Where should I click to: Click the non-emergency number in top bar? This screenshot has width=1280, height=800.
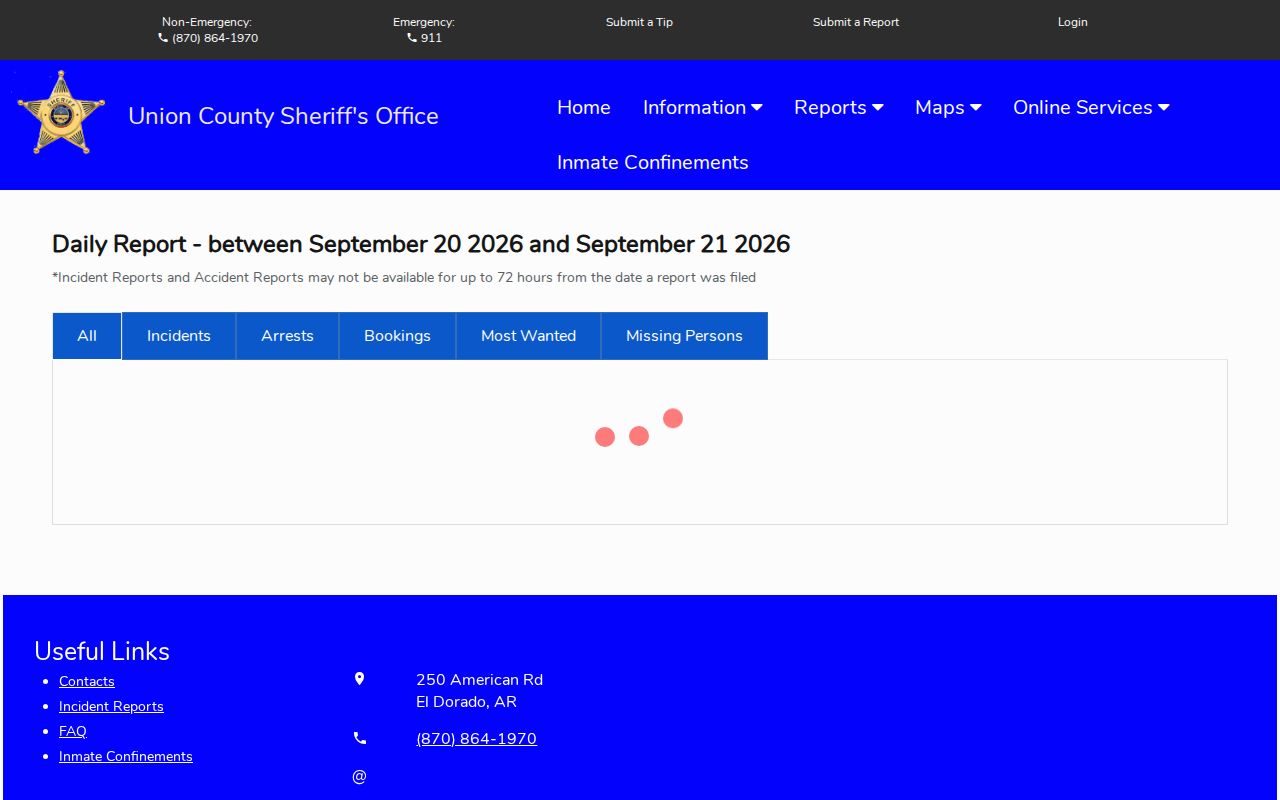(215, 38)
